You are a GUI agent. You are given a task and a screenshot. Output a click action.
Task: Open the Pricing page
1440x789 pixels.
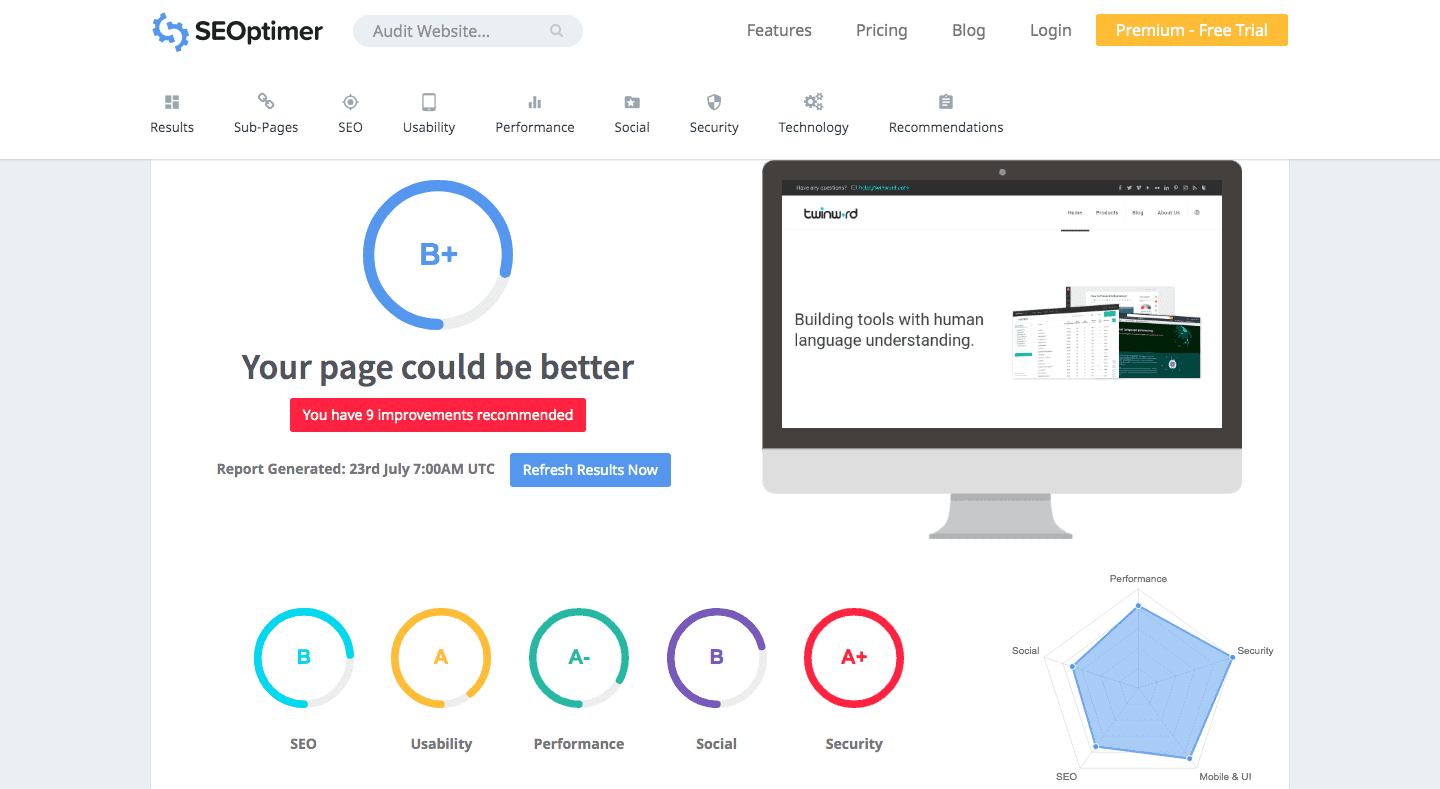(882, 30)
